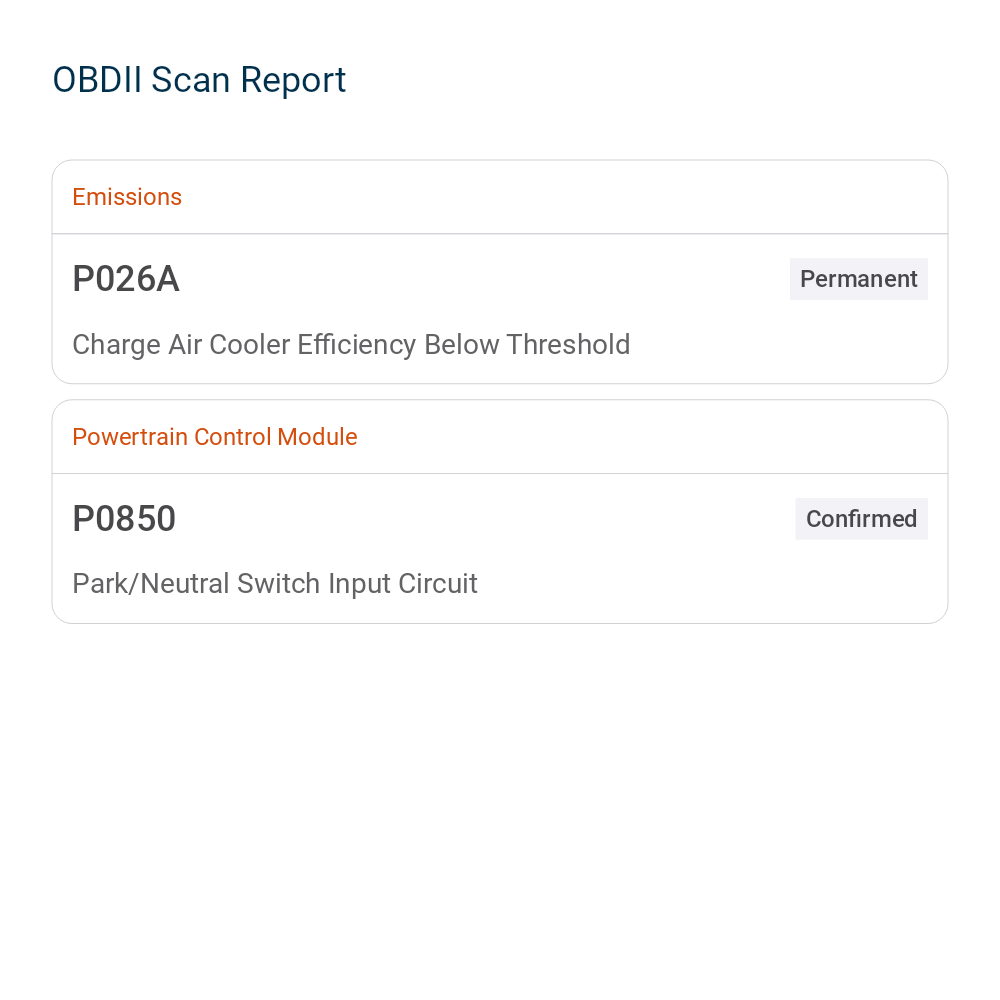Click the Confirmed status badge
Image resolution: width=1000 pixels, height=1000 pixels.
[861, 519]
